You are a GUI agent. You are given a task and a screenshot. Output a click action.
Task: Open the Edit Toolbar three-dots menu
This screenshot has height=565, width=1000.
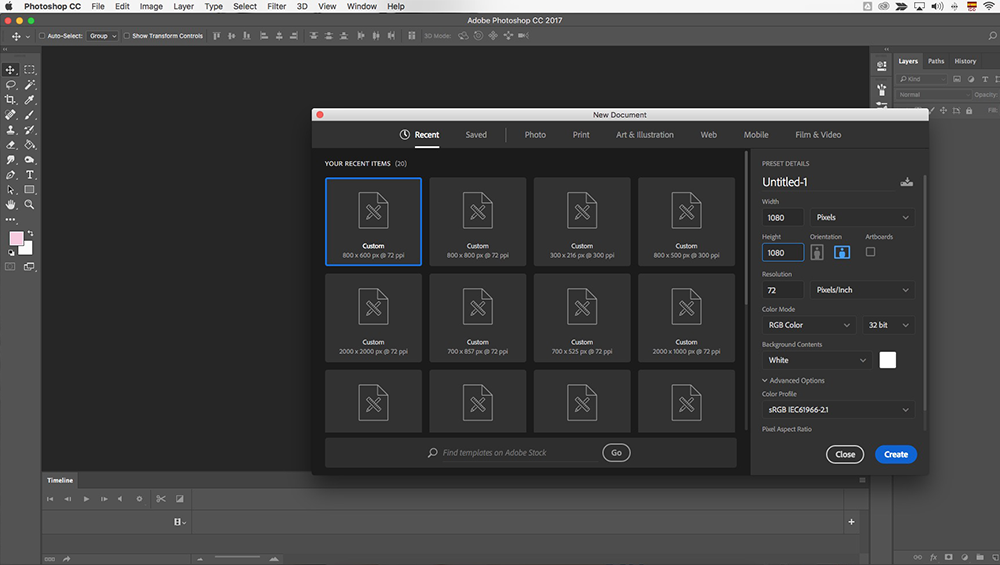11,219
